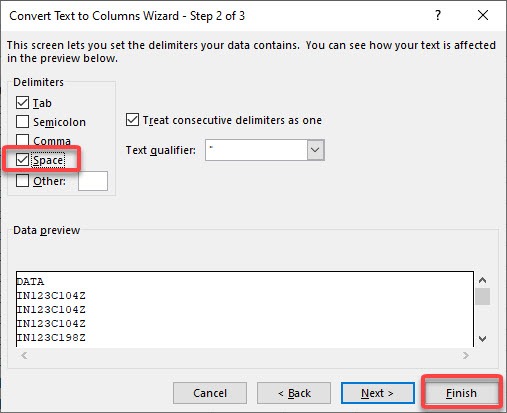
Task: Enable the Semicolon delimiter checkbox
Action: pos(22,122)
